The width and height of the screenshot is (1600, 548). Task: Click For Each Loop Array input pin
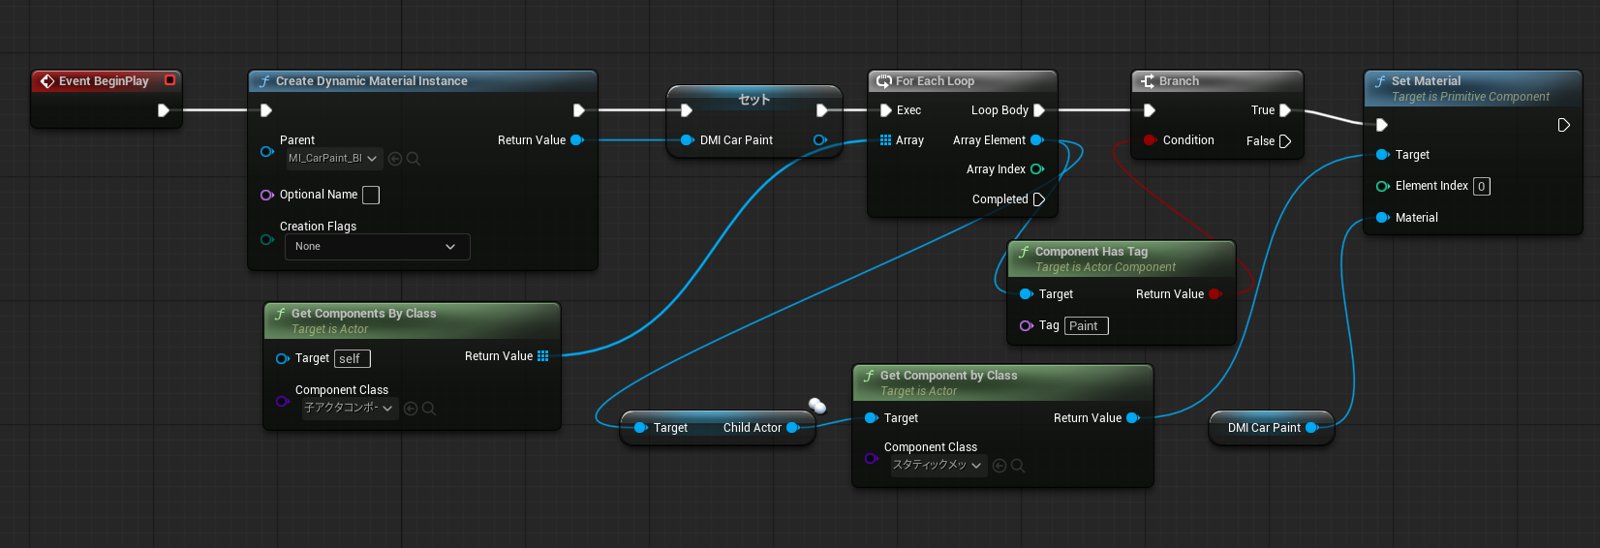[886, 140]
